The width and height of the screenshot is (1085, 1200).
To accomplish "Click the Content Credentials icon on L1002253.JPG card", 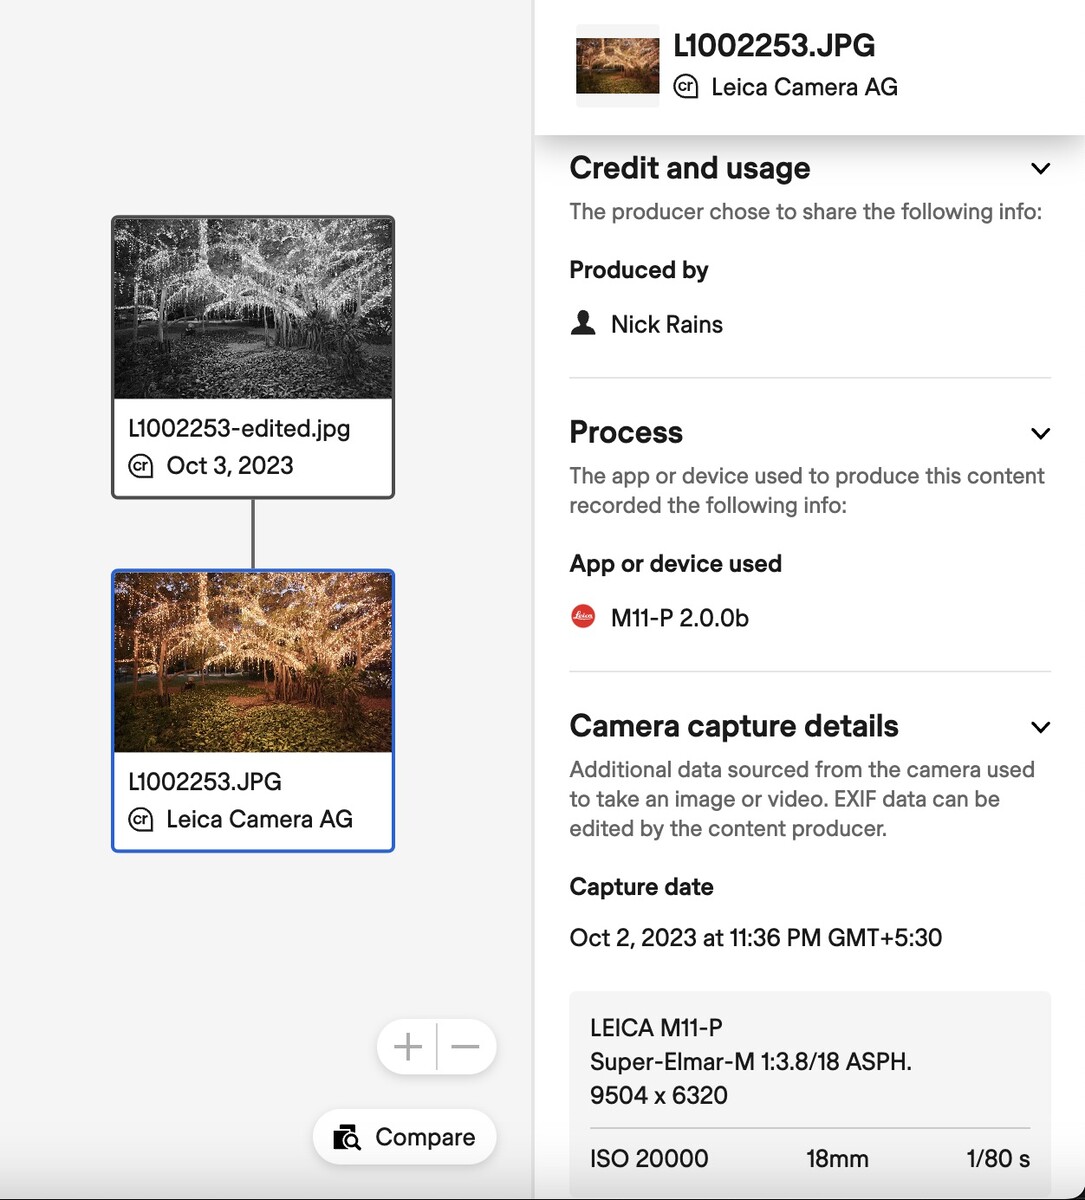I will coord(141,820).
